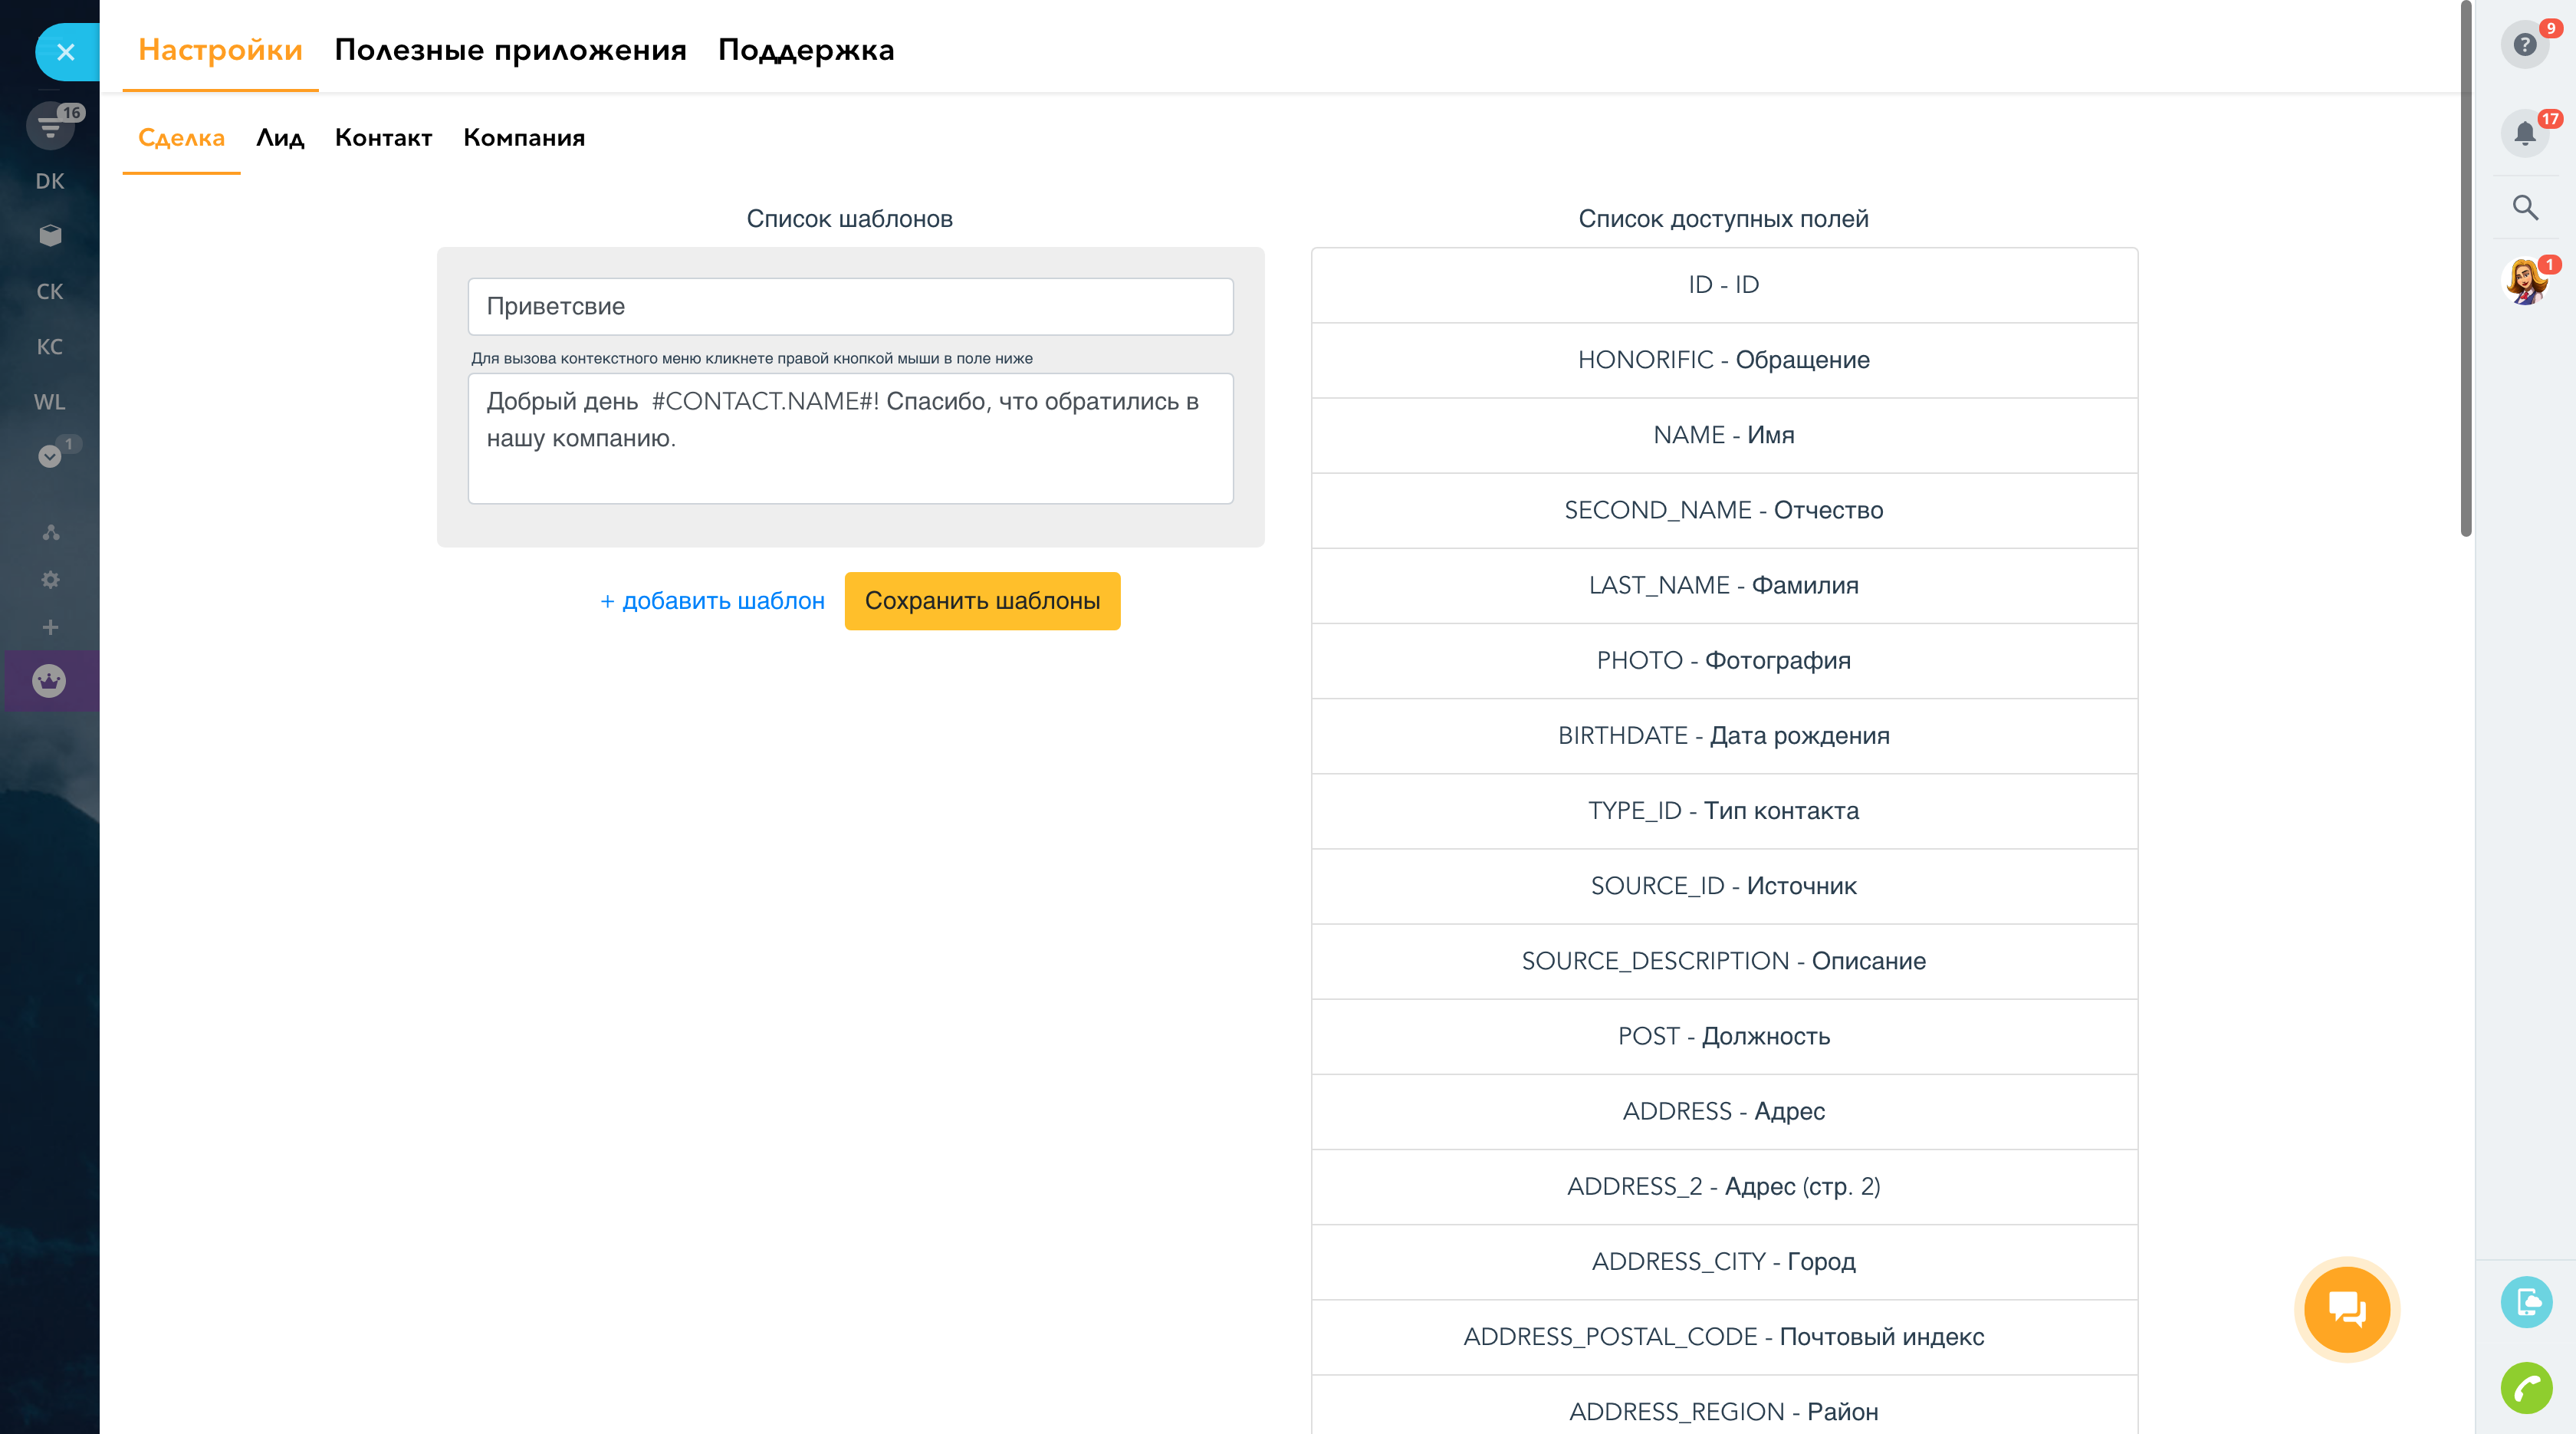Open the Поддержка top tab
2576x1434 pixels.
click(806, 49)
